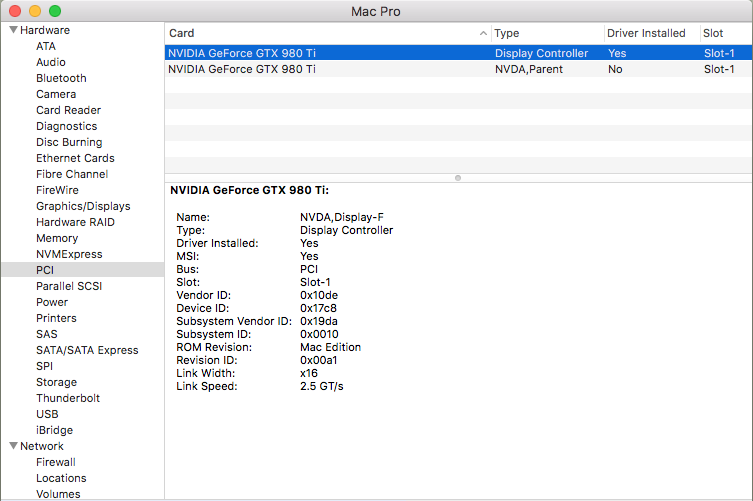Click the 'No' driver installed cell
This screenshot has height=501, width=753.
(615, 69)
